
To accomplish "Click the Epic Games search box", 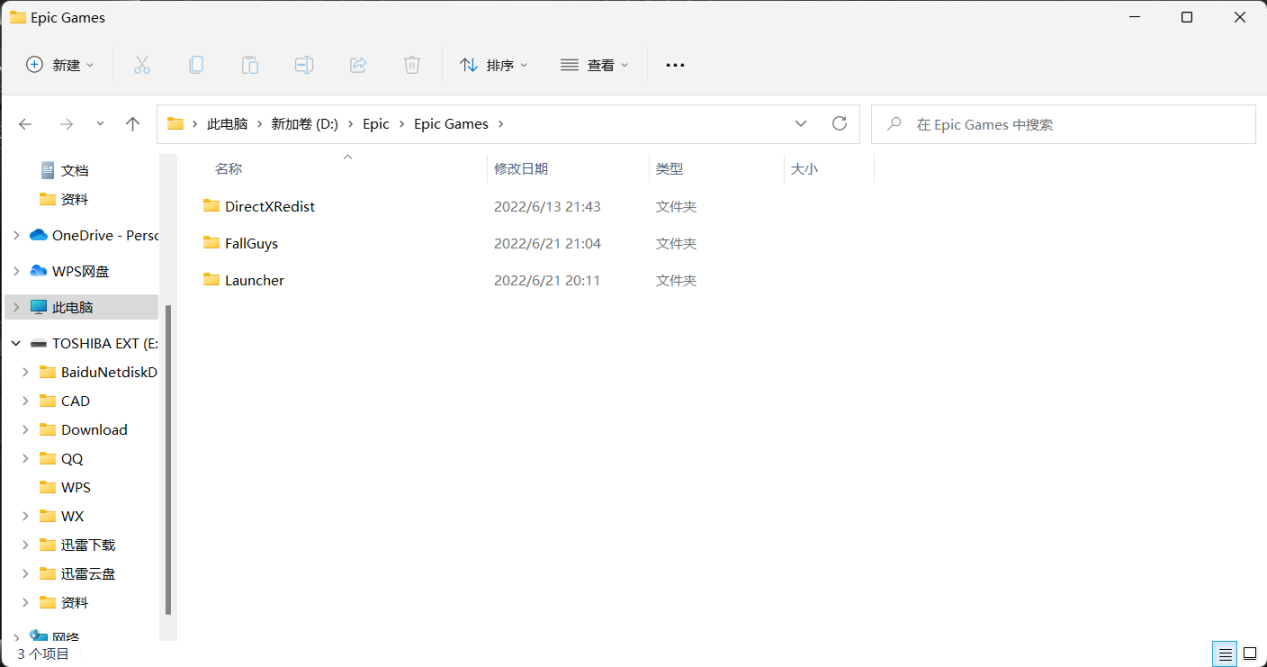I will 1063,124.
